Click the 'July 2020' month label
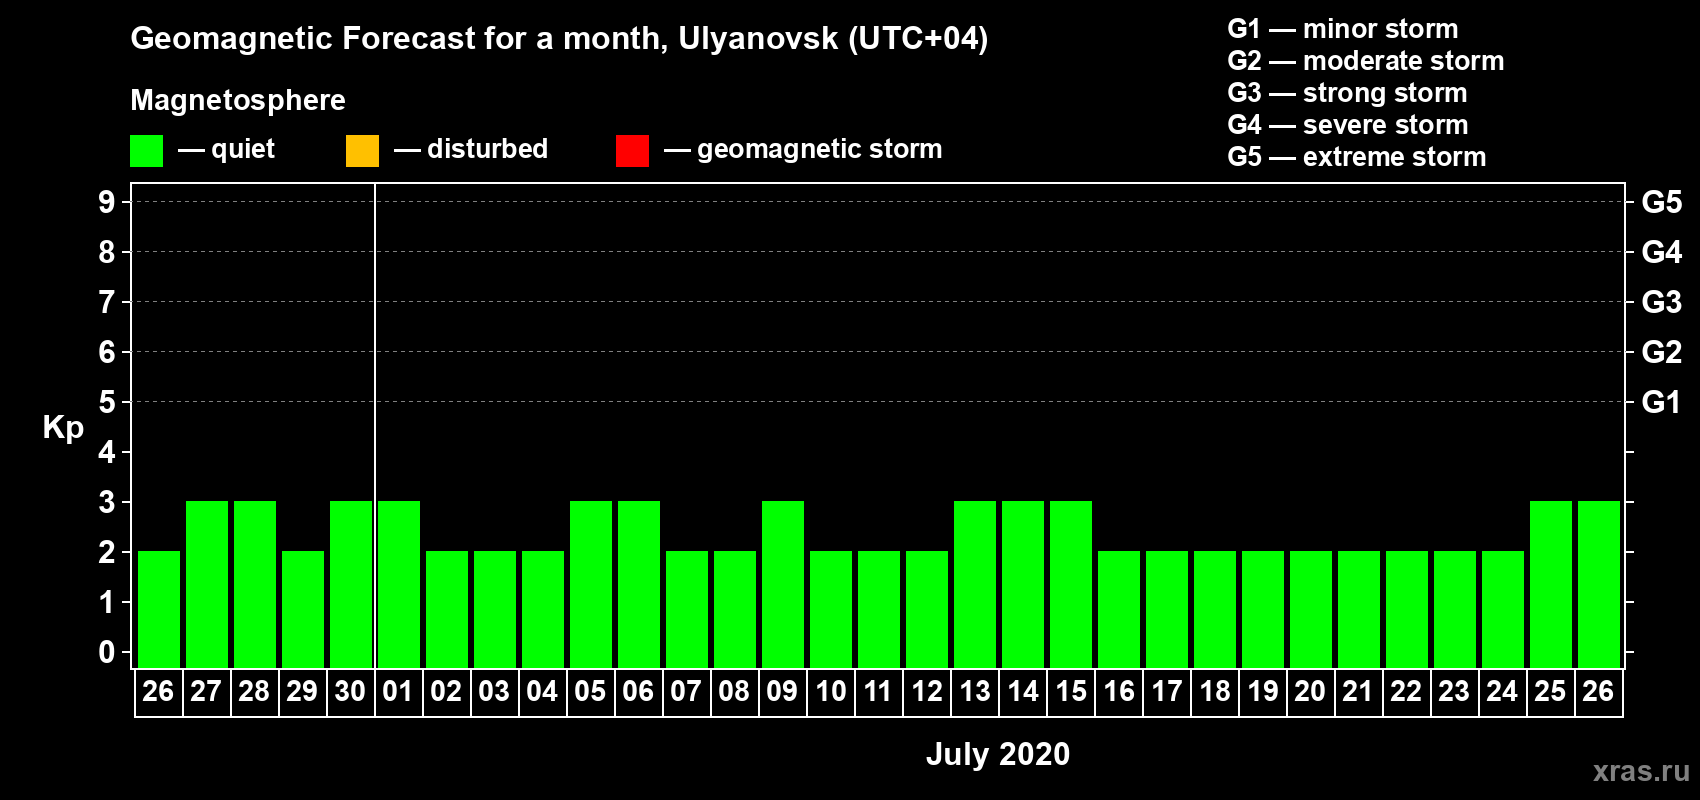Screen dimensions: 1700x800 [x=997, y=754]
